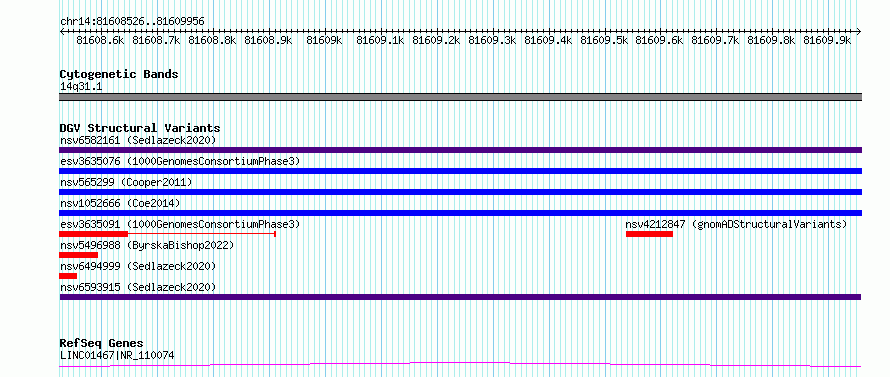Image resolution: width=890 pixels, height=377 pixels.
Task: Open nsv4212847 (gnomADStructuralVariants) variant label
Action: coord(736,224)
